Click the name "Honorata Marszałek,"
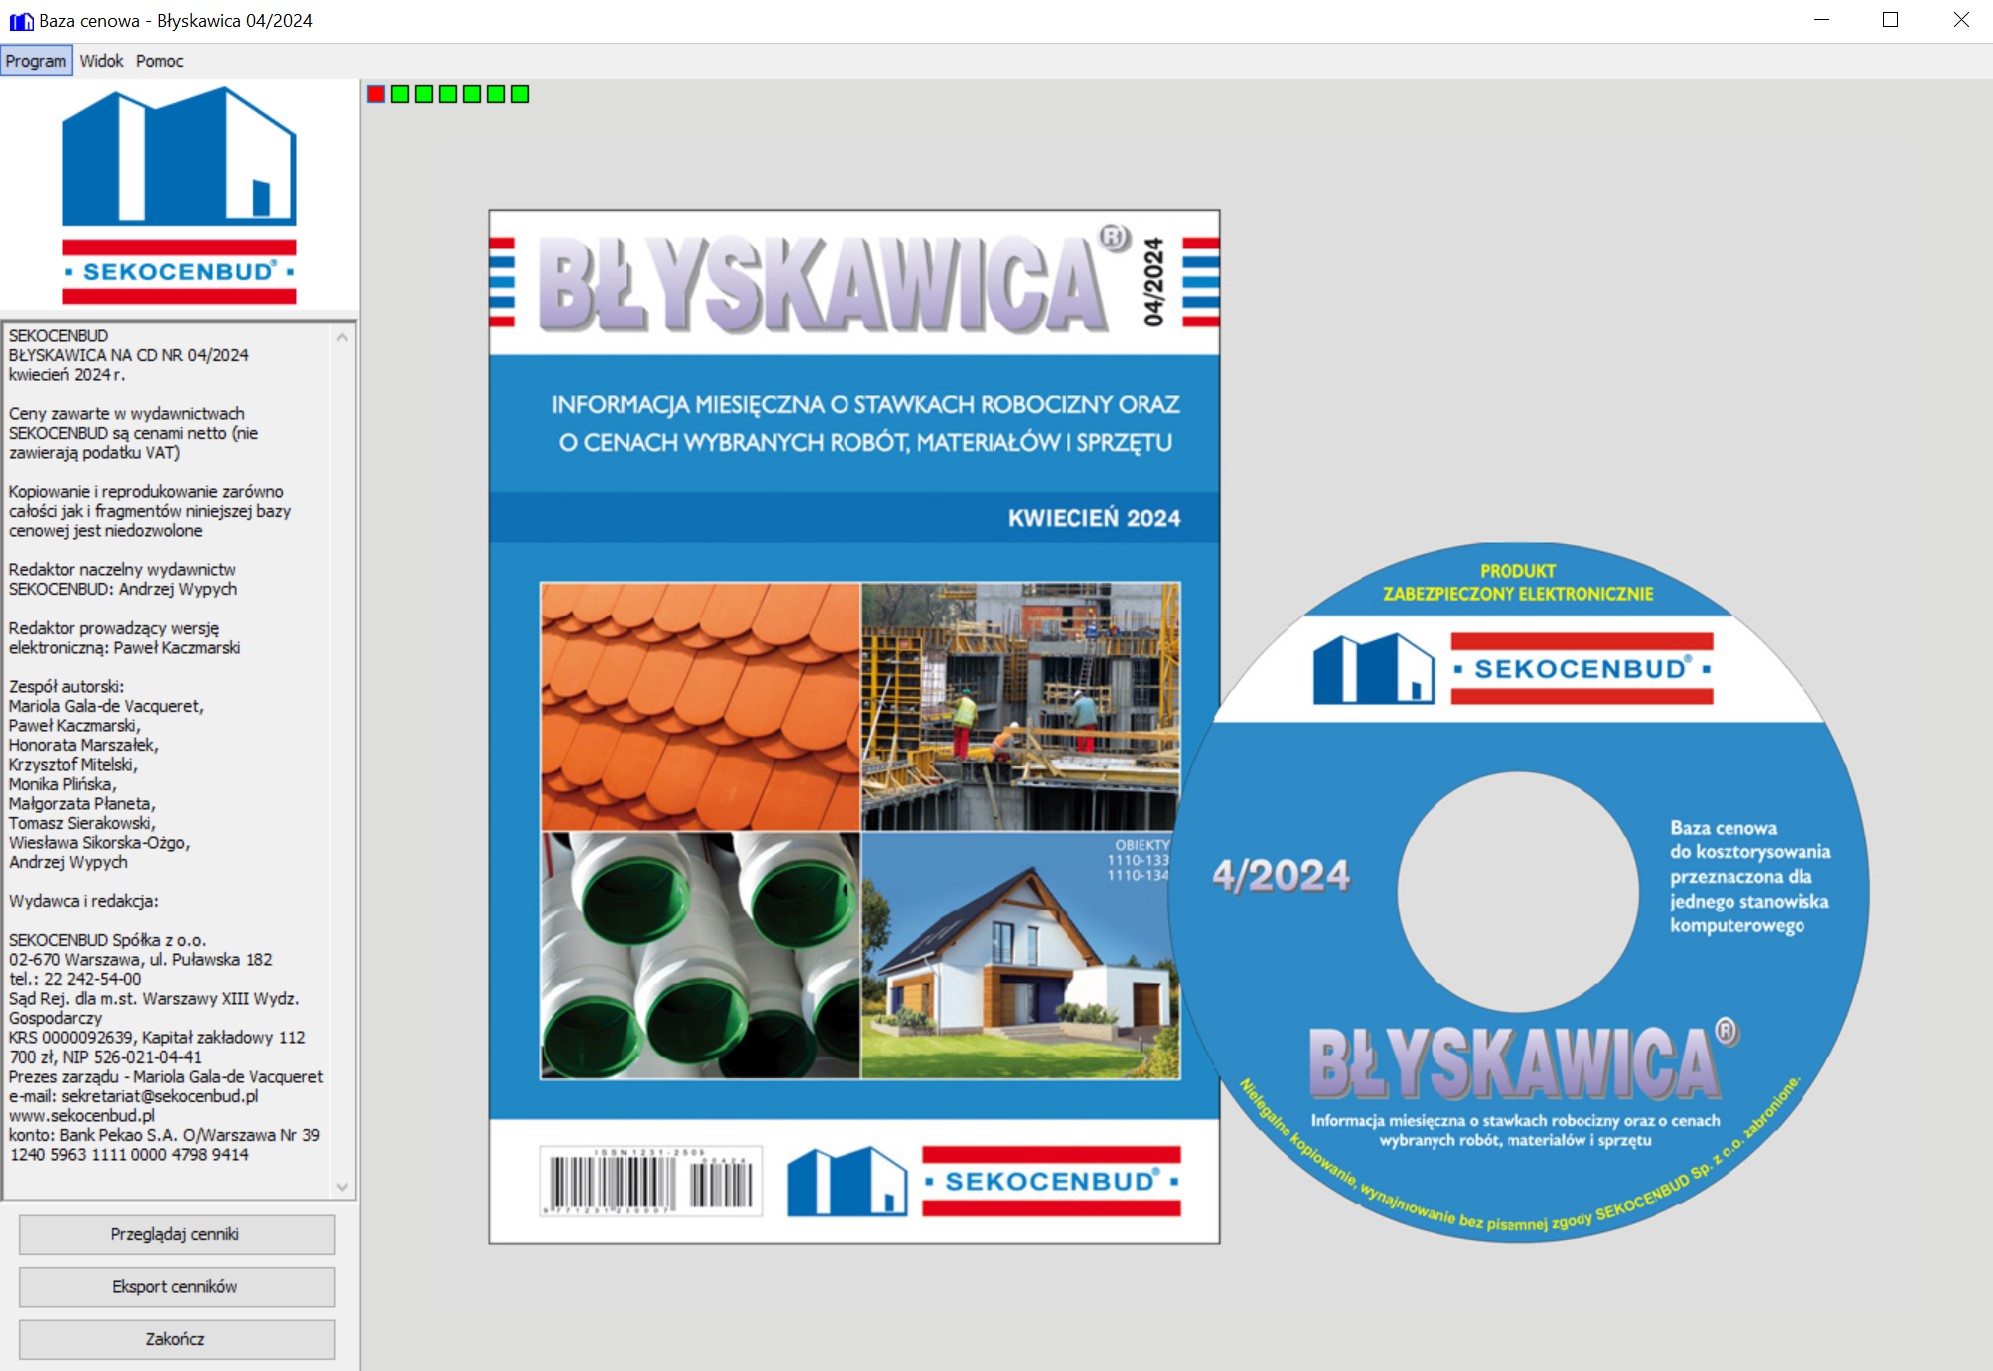This screenshot has width=1993, height=1371. 84,745
